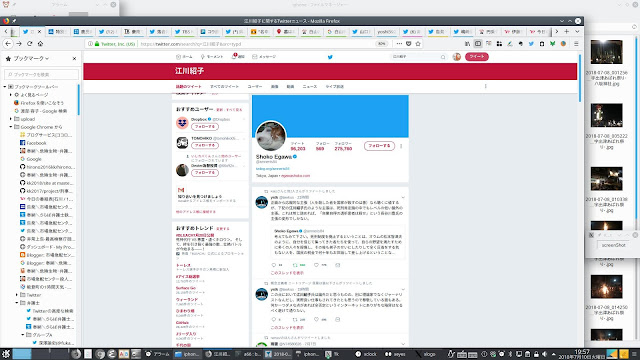Follow the TOMOHIKO suggested user
Image resolution: width=640 pixels, height=360 pixels.
pyautogui.click(x=204, y=145)
